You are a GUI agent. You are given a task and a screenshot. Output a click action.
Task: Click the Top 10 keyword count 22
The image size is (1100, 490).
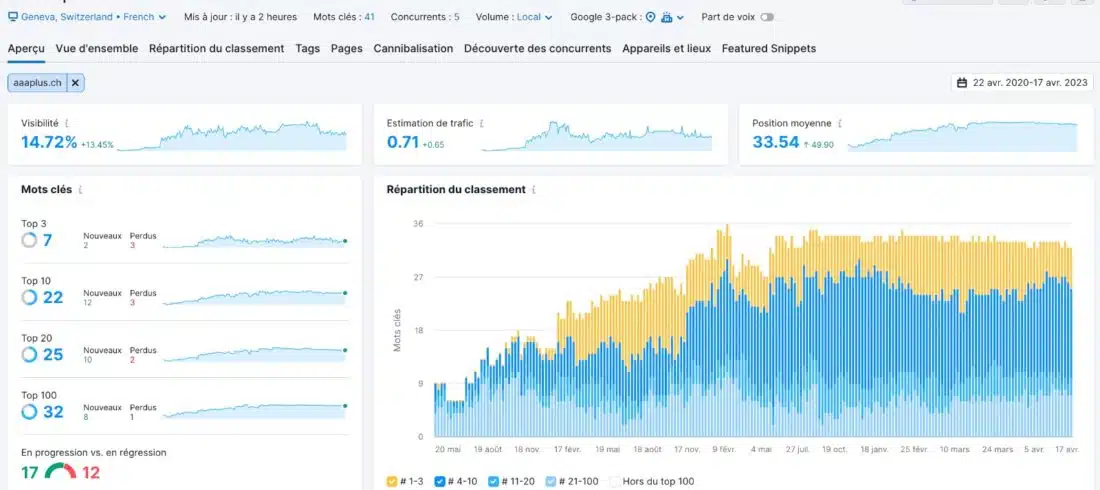53,298
